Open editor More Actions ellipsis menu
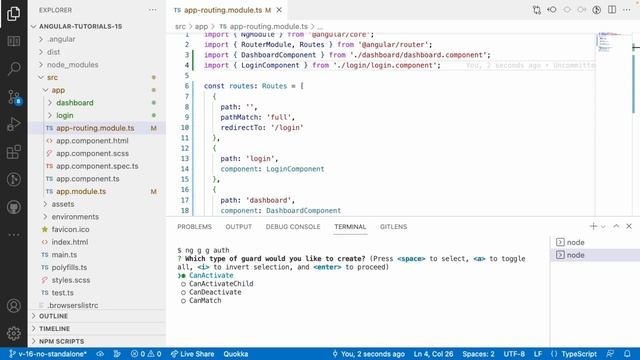 point(627,10)
